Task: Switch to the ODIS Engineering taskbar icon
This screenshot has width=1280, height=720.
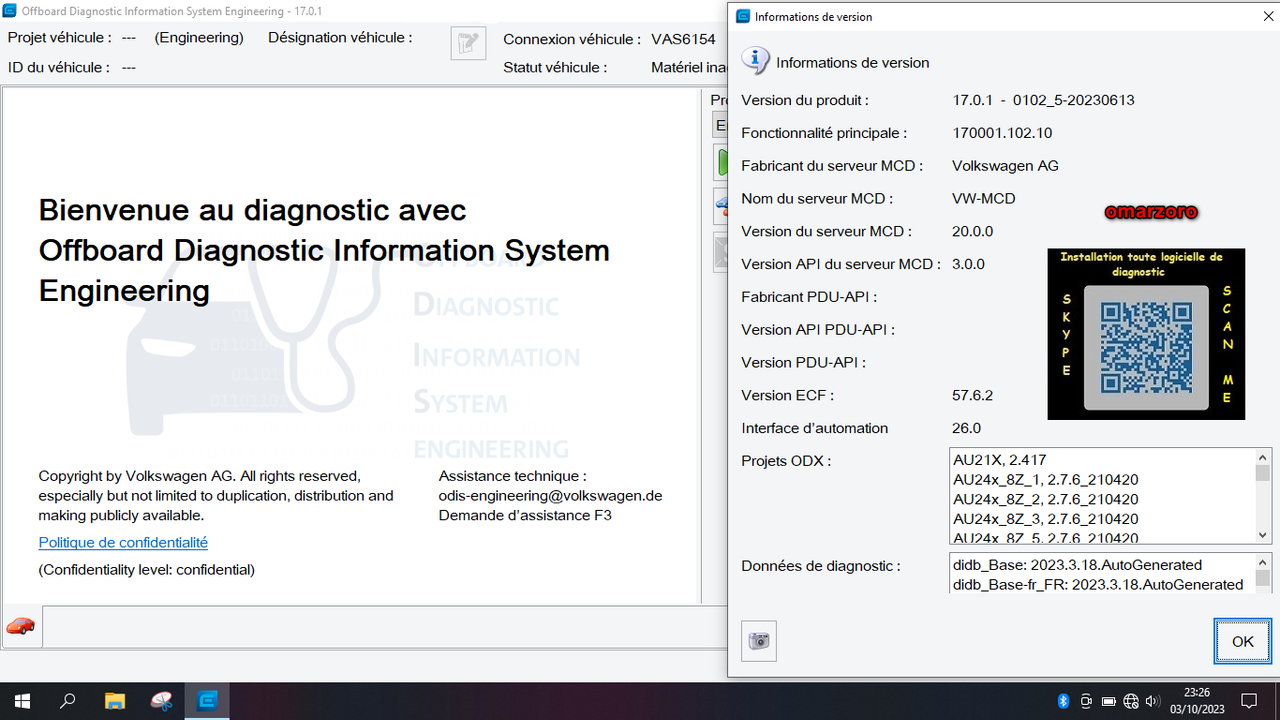Action: coord(208,701)
